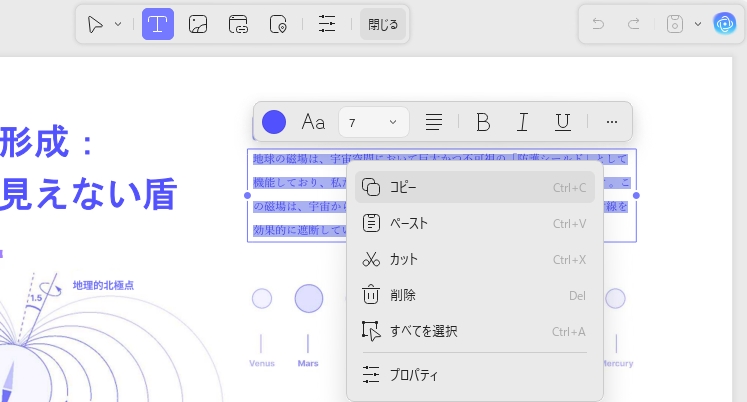Screen dimensions: 747x402
Task: Click the Mars planet circle
Action: (309, 299)
